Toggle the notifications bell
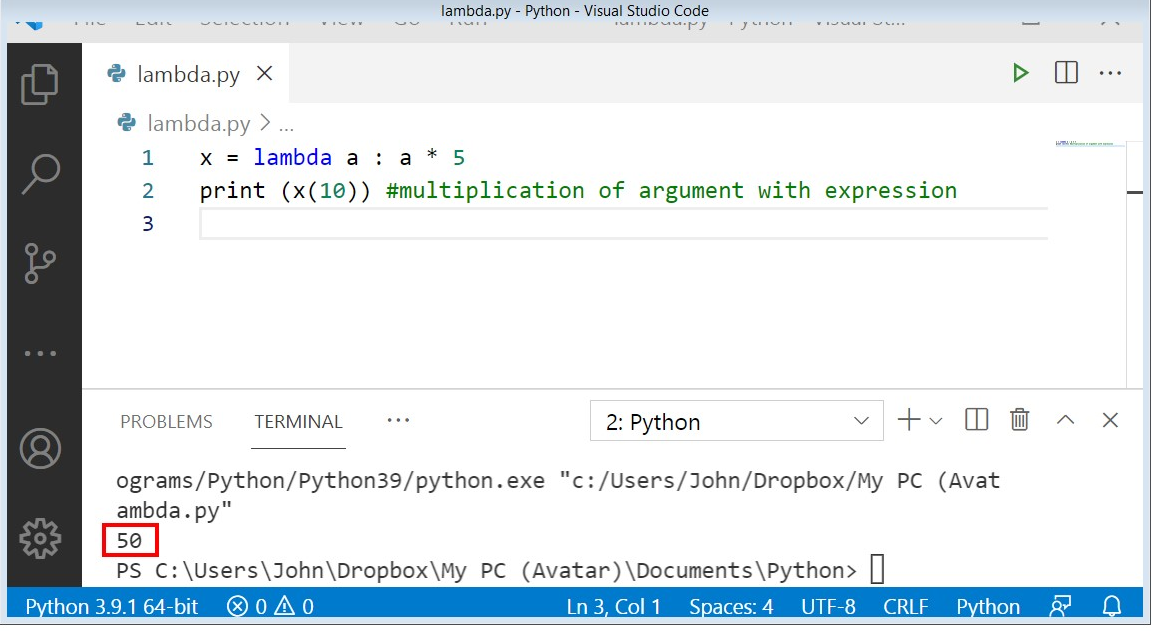This screenshot has height=631, width=1154. pyautogui.click(x=1110, y=606)
